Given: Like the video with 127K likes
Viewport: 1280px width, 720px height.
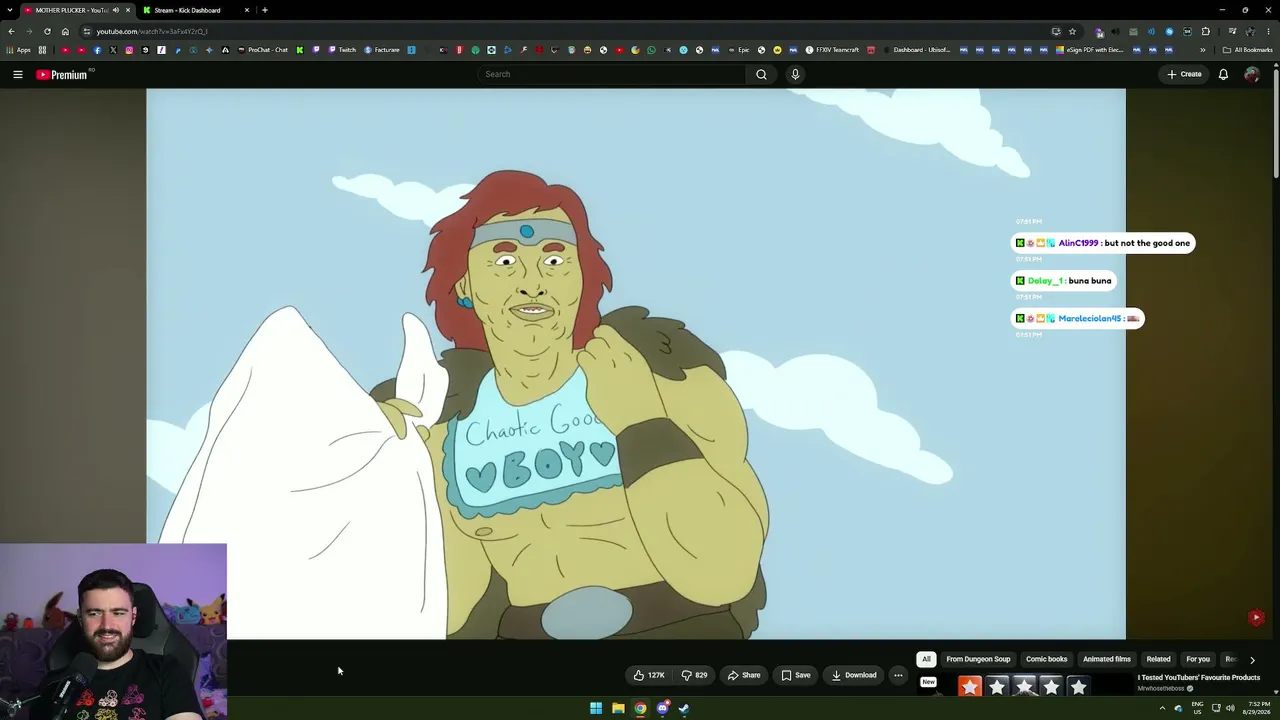Looking at the screenshot, I should point(650,675).
